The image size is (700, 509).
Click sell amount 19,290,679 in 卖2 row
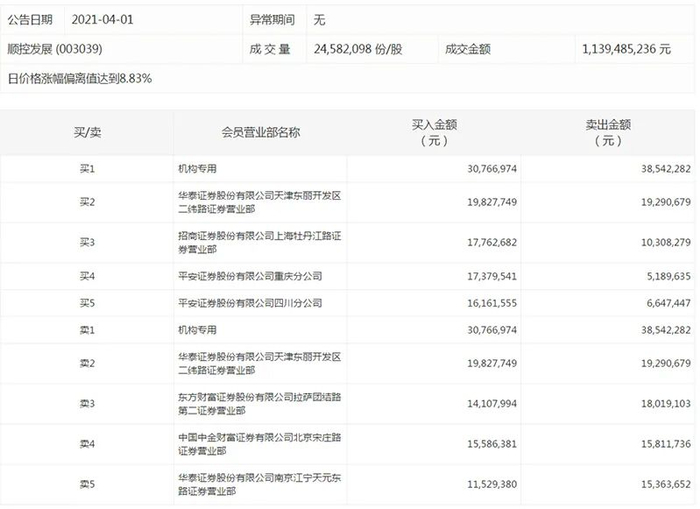pyautogui.click(x=666, y=363)
